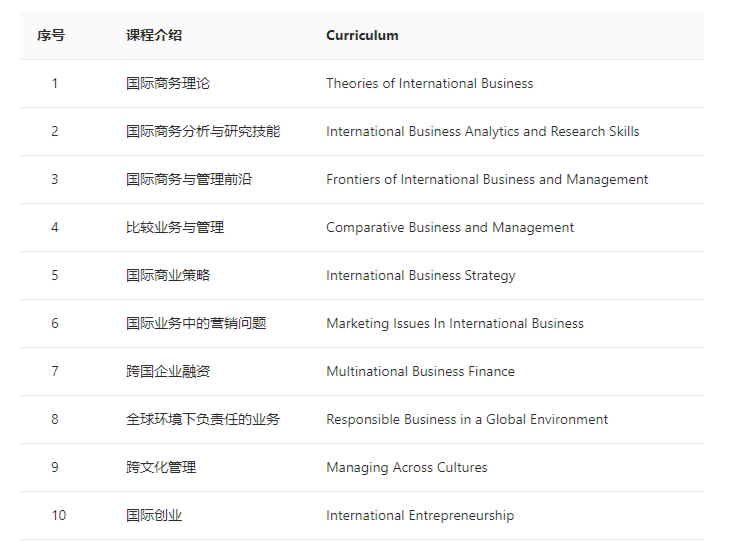This screenshot has height=554, width=733.
Task: Select the 跨文化管理 cell
Action: (161, 468)
